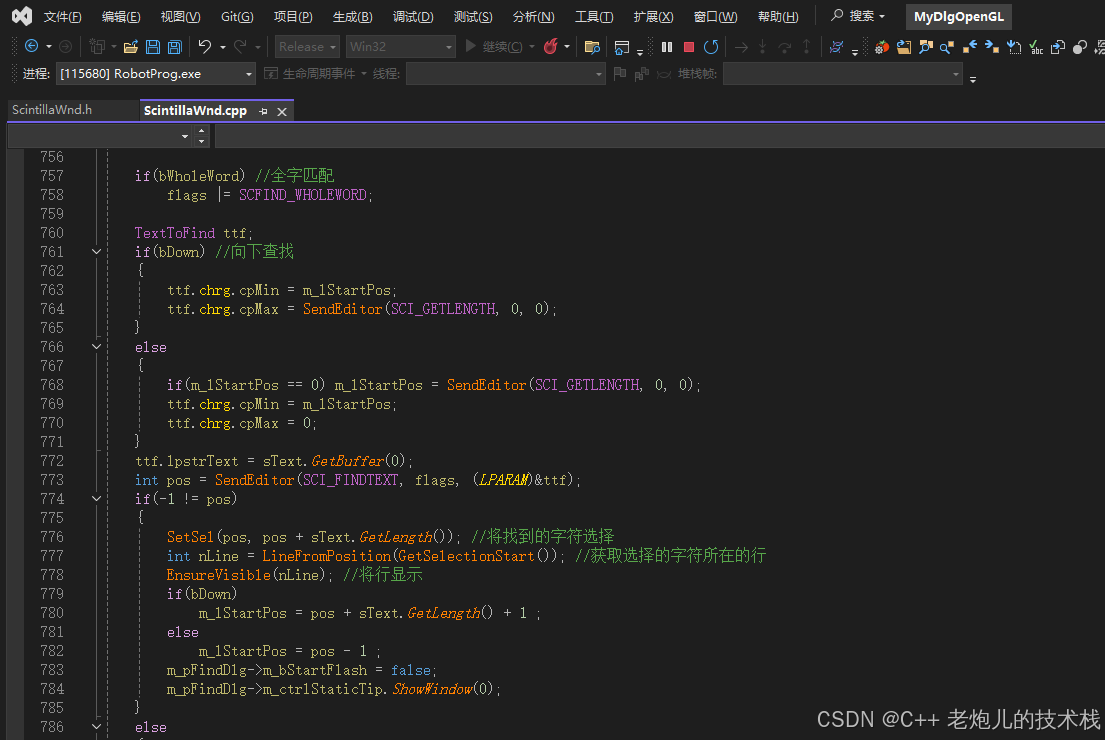This screenshot has width=1105, height=740.
Task: Click the TextToFind type on line 760
Action: pyautogui.click(x=175, y=233)
